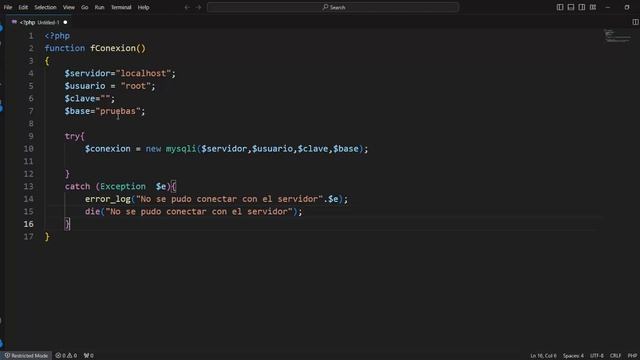Click the minimap code overview
Viewport: 640px width, 360px height.
pos(617,36)
